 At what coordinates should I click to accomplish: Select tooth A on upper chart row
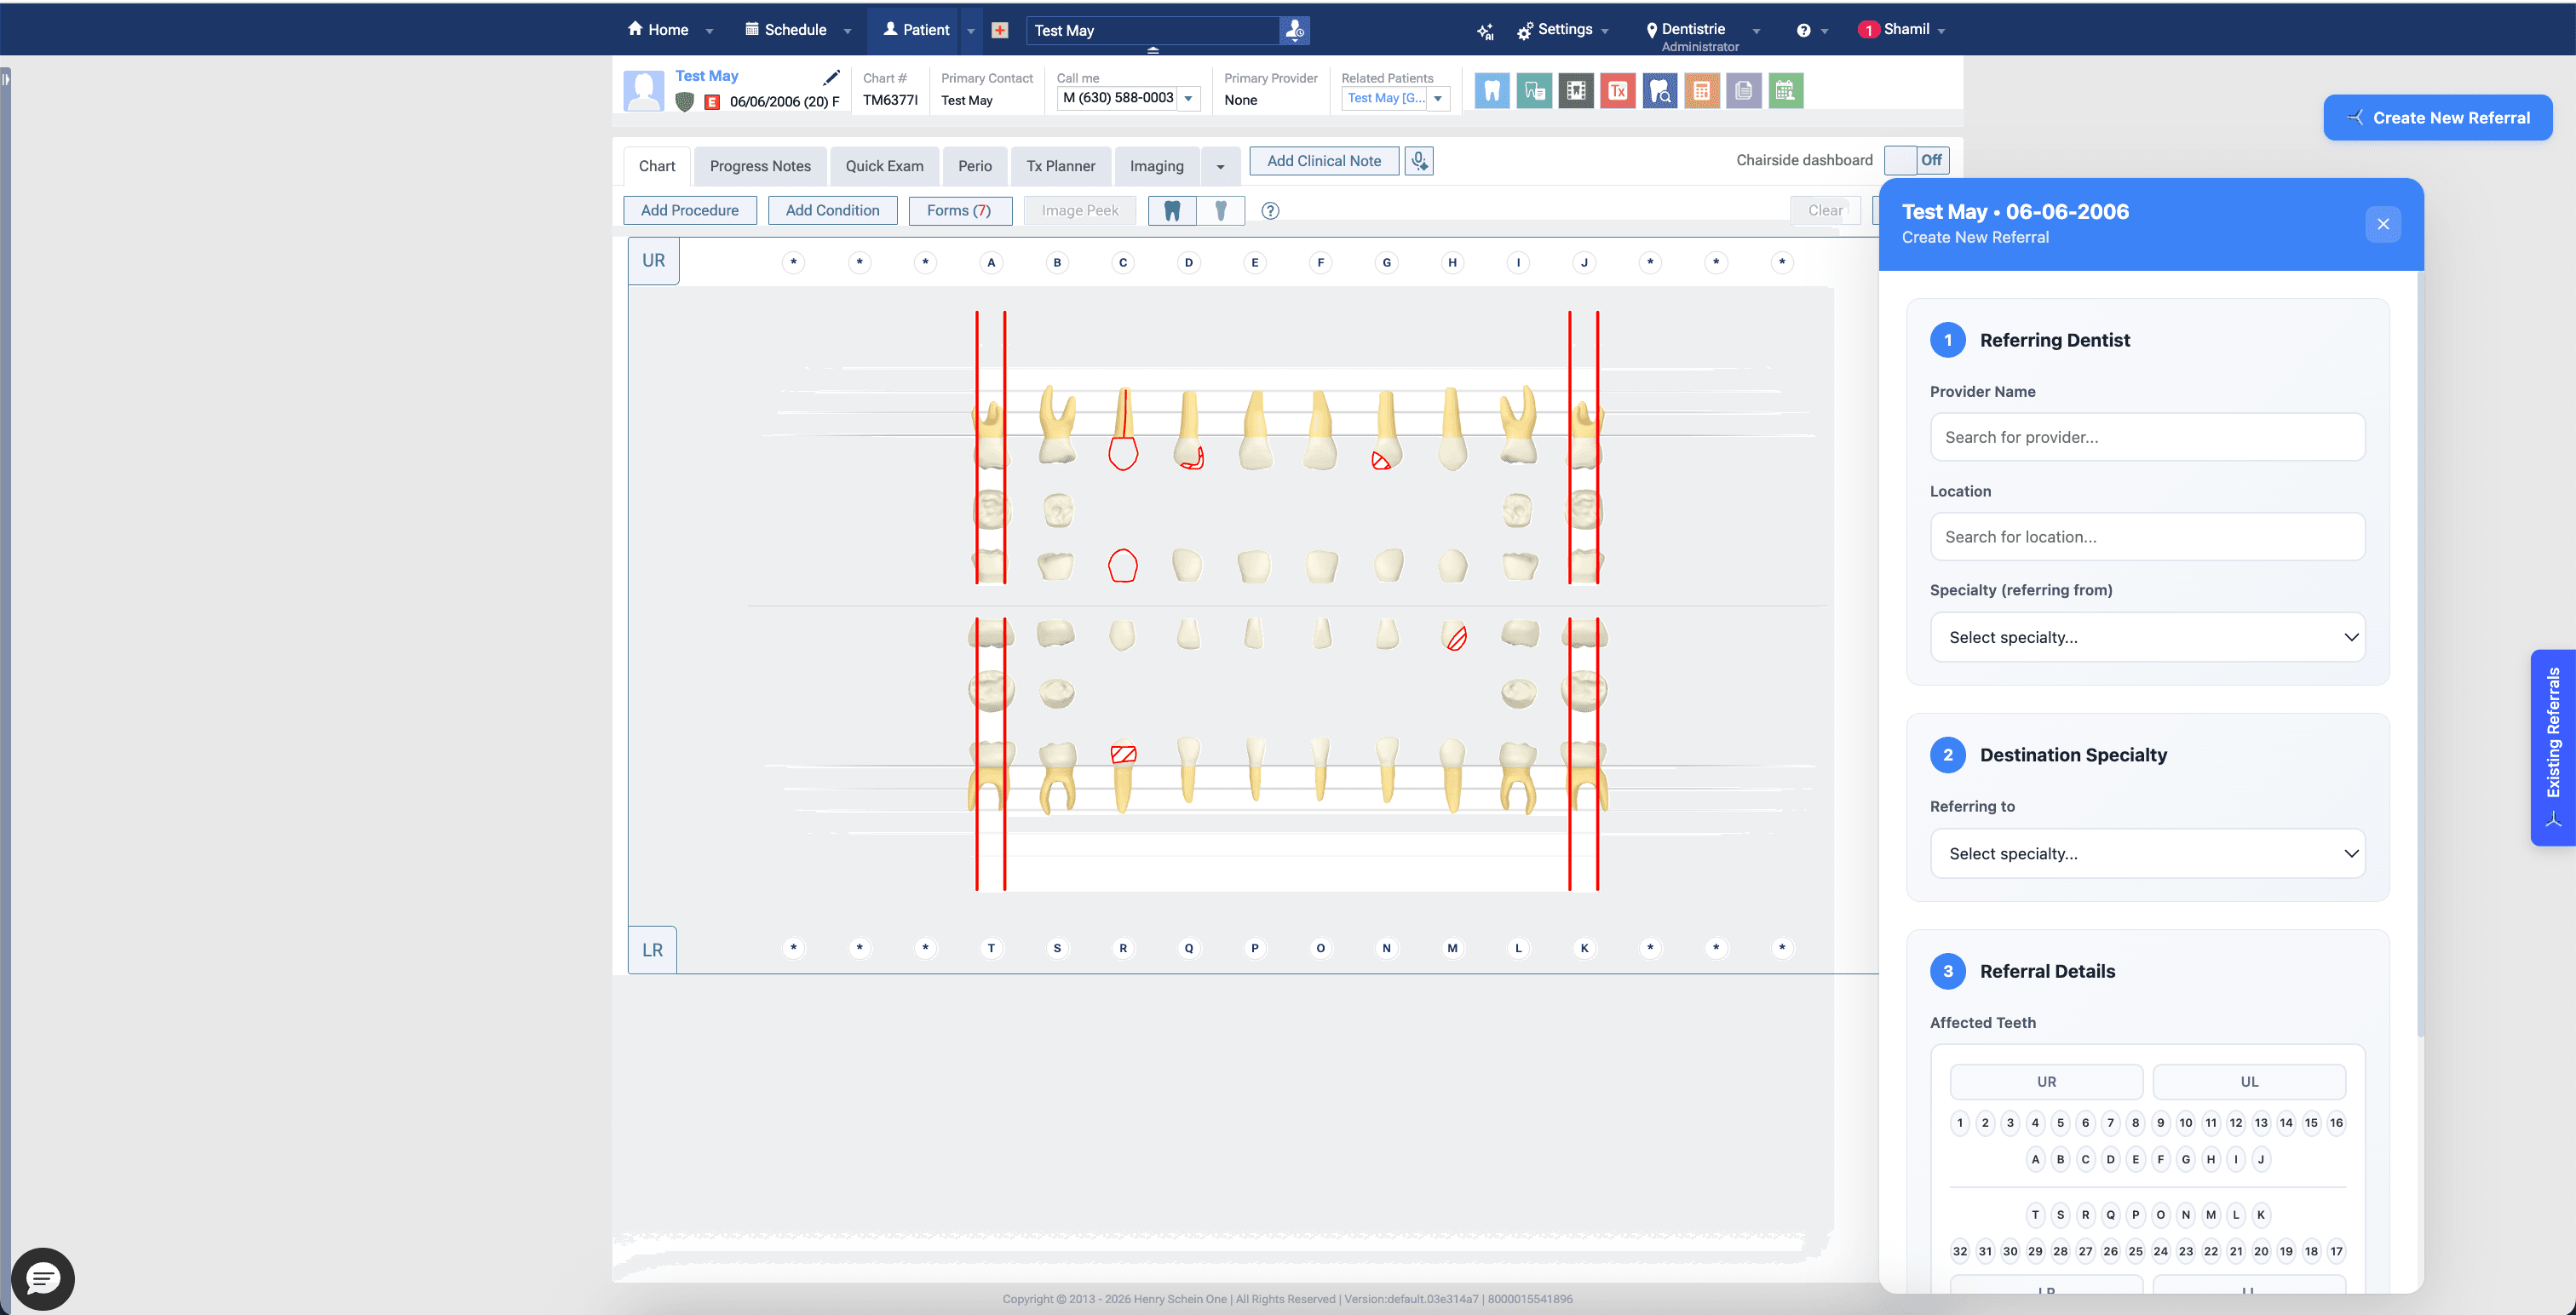(991, 263)
